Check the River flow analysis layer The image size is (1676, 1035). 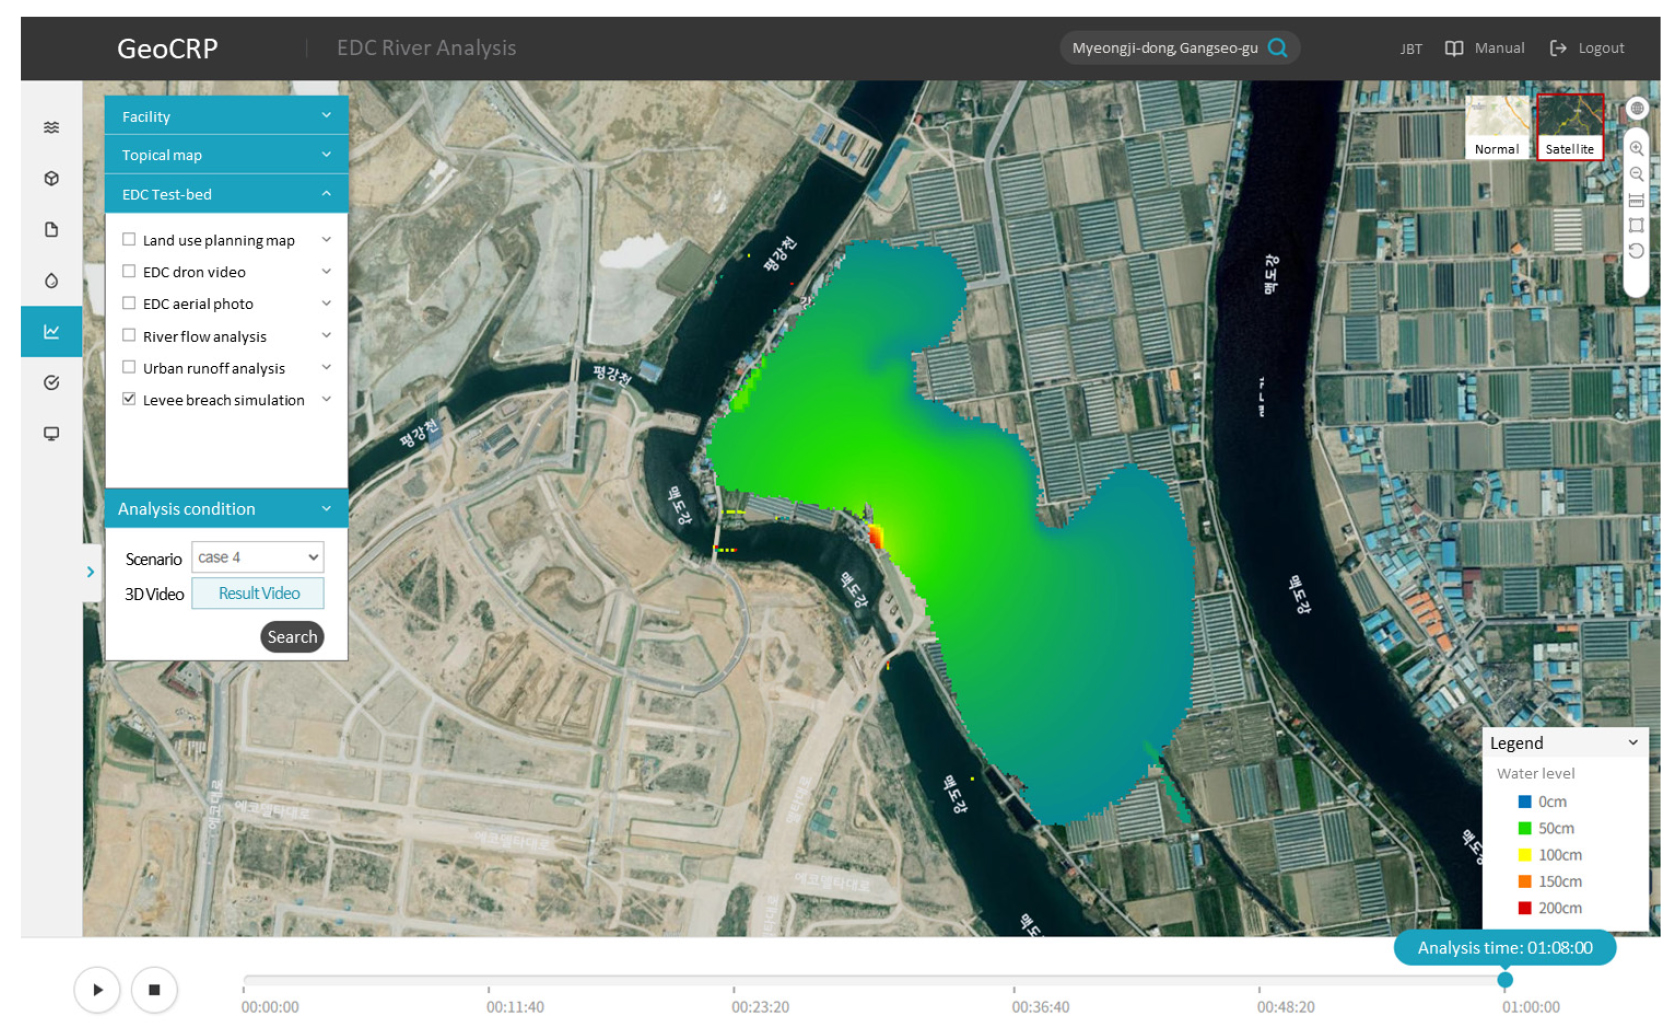[129, 336]
